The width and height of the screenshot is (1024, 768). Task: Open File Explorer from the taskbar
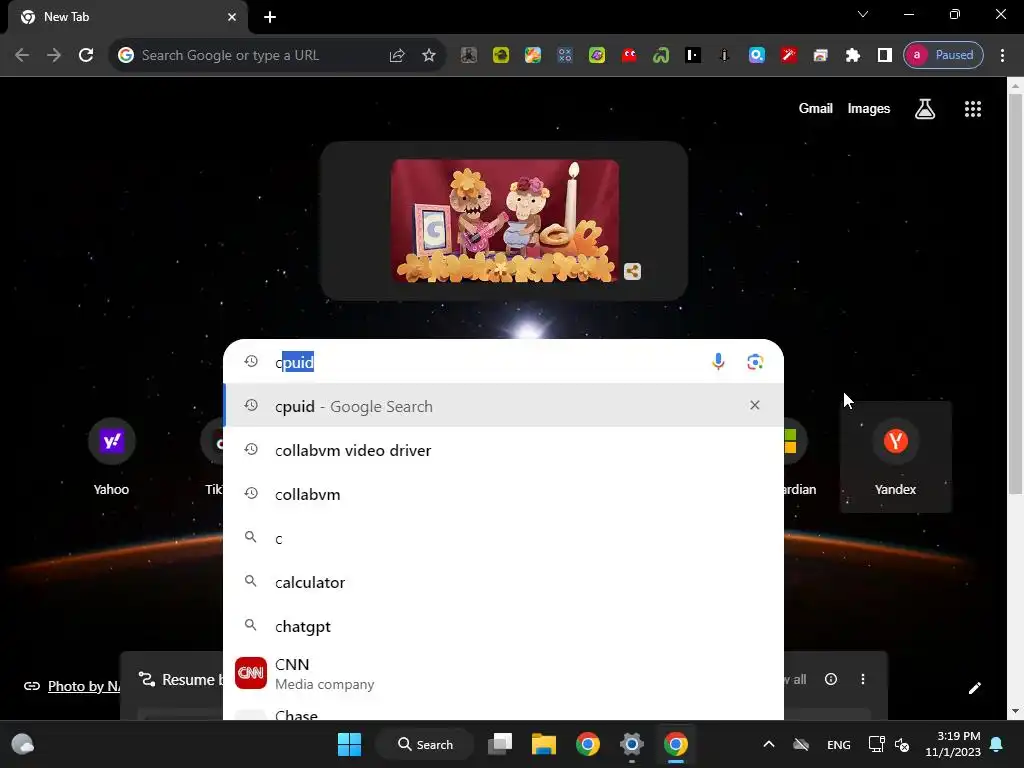(543, 744)
